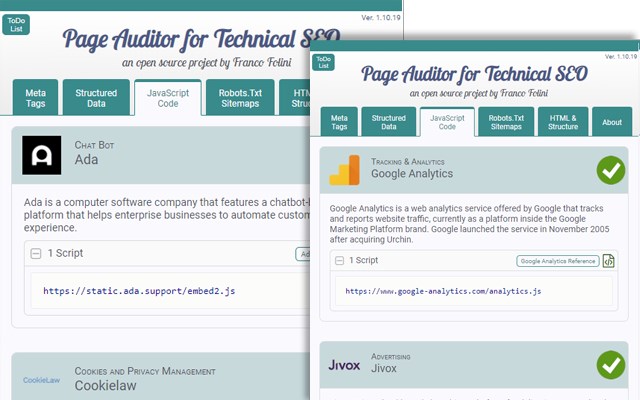Collapse the Google Analytics 1 Script section
Viewport: 640px width, 400px height.
pyautogui.click(x=339, y=260)
